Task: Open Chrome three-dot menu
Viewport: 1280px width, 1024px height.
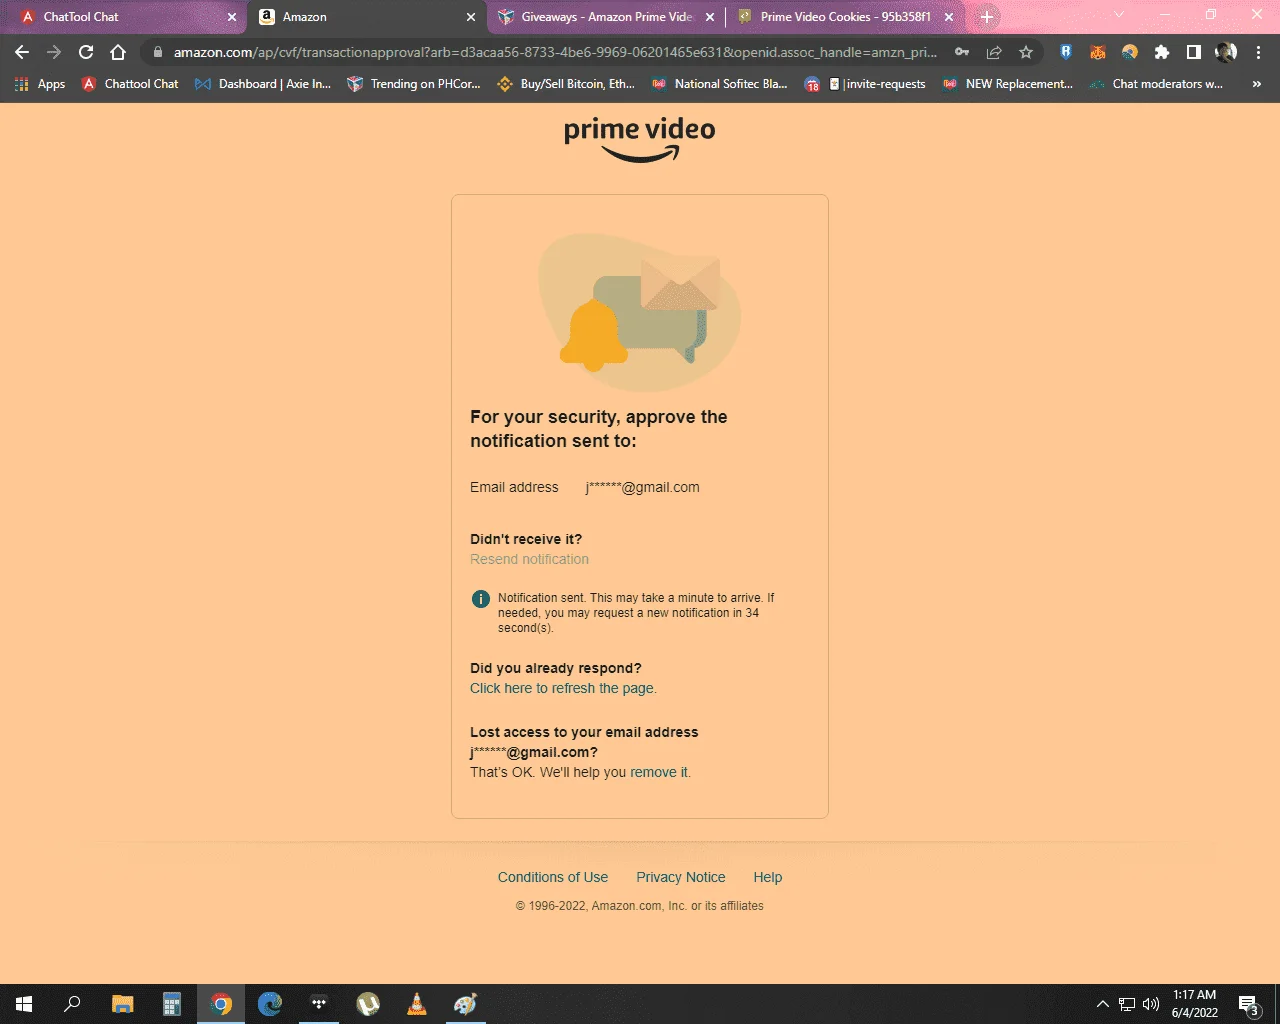Action: pos(1258,52)
